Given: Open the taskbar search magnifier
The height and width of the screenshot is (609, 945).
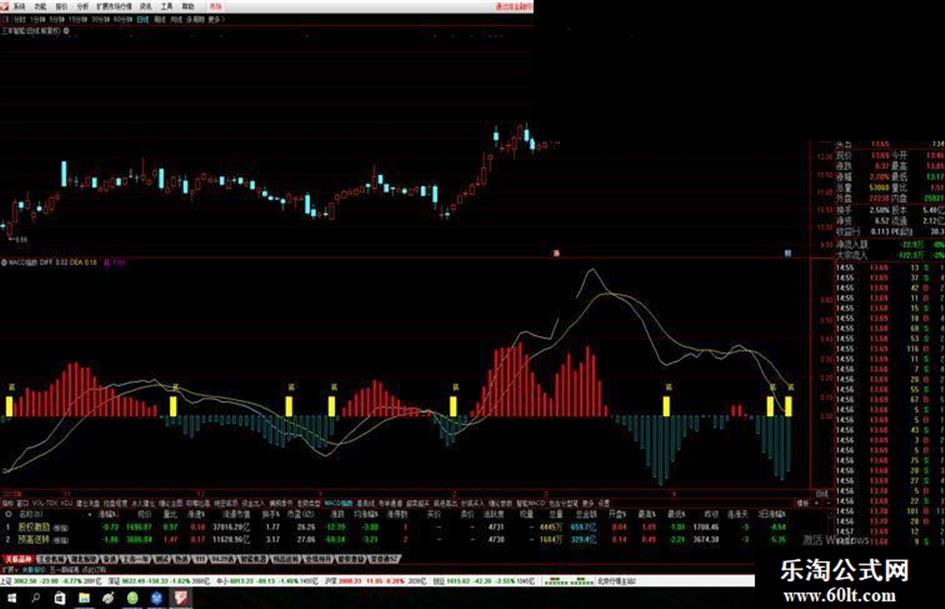Looking at the screenshot, I should (x=36, y=598).
